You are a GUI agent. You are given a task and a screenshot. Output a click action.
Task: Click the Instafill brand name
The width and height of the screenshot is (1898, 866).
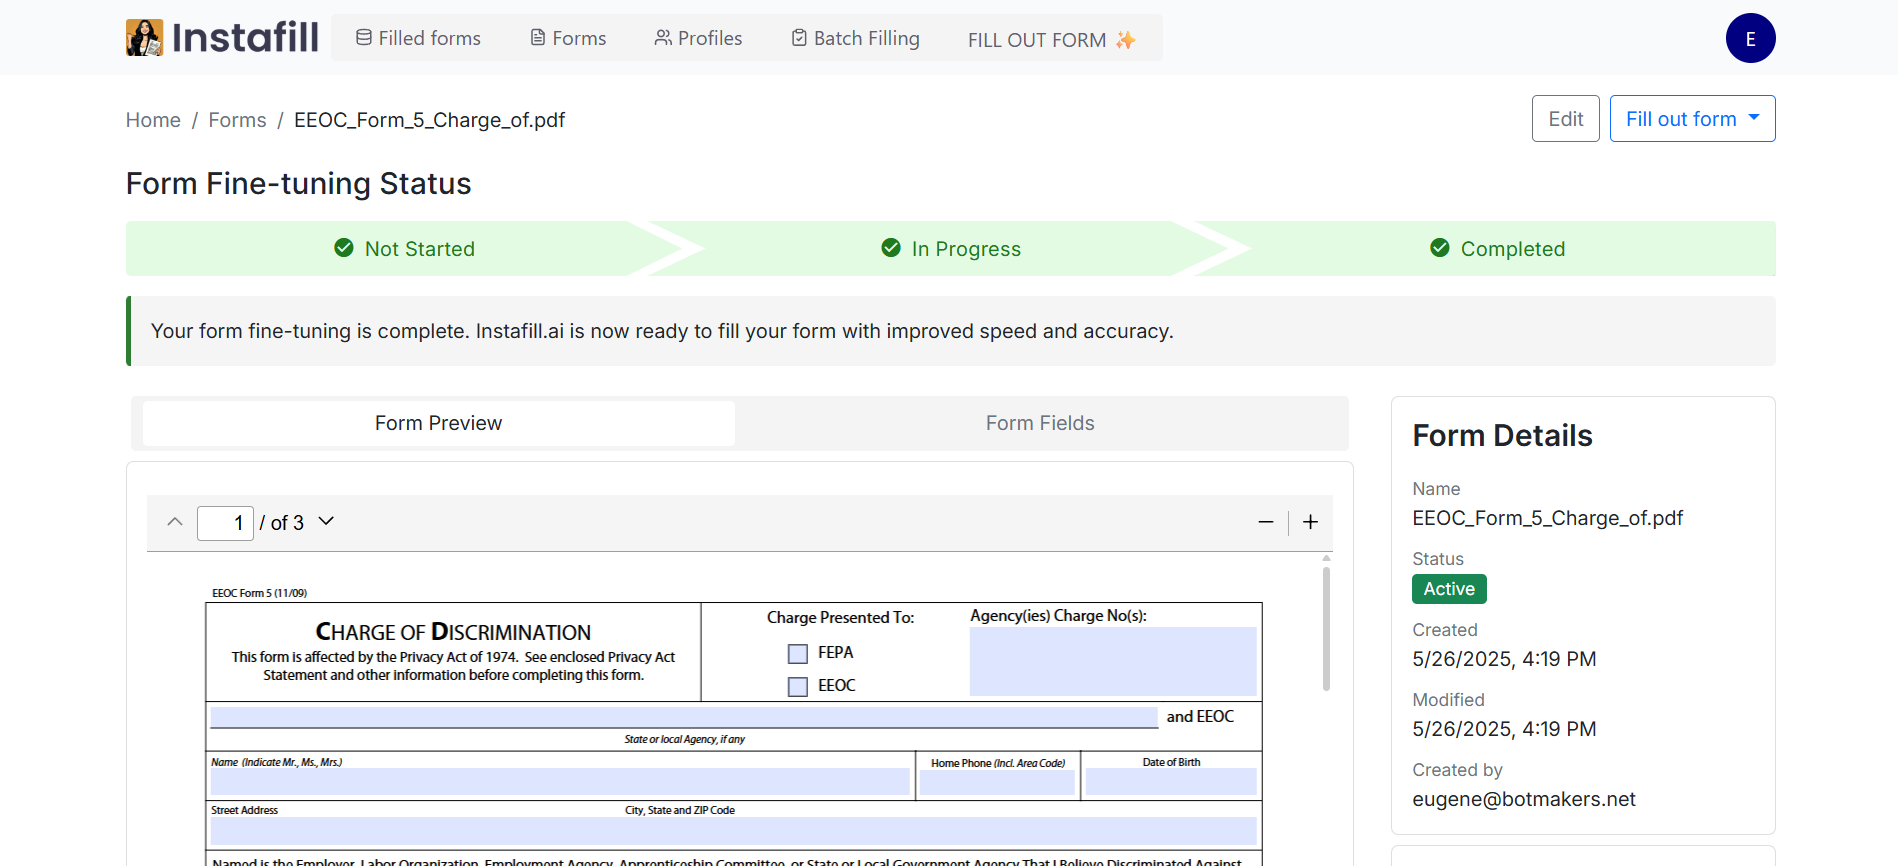tap(245, 38)
